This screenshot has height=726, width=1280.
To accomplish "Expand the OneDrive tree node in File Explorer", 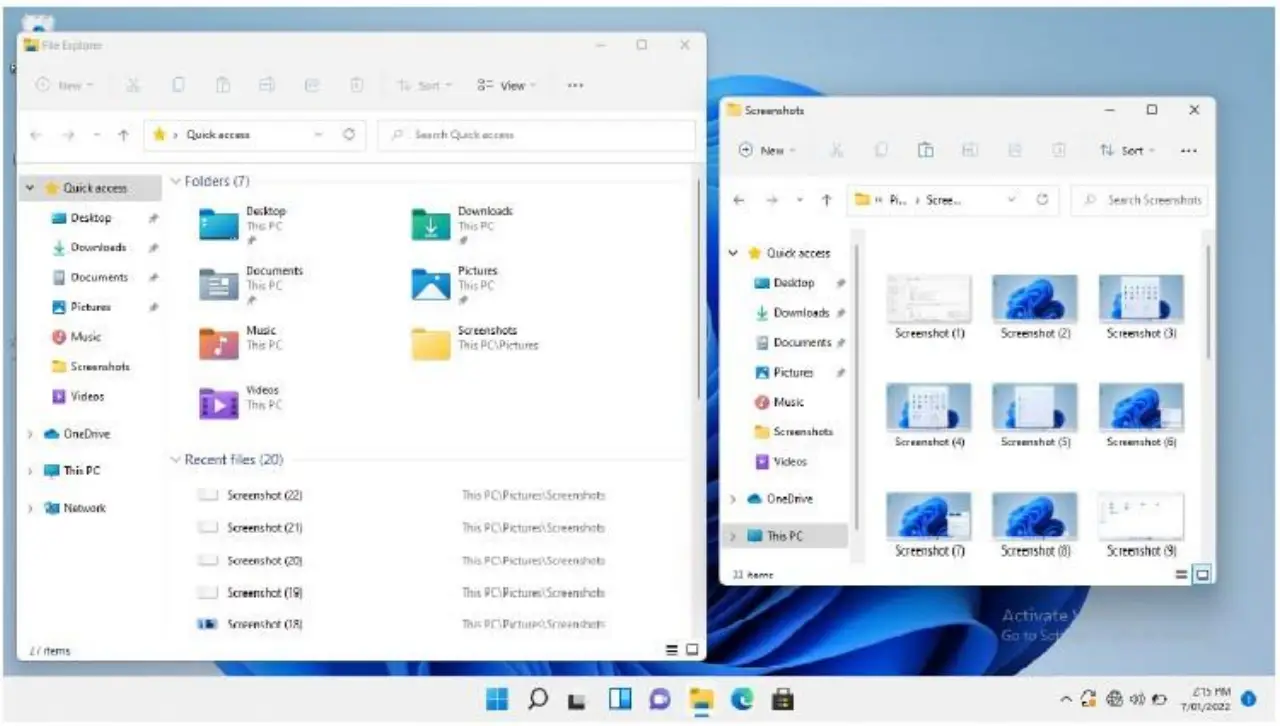I will (31, 435).
